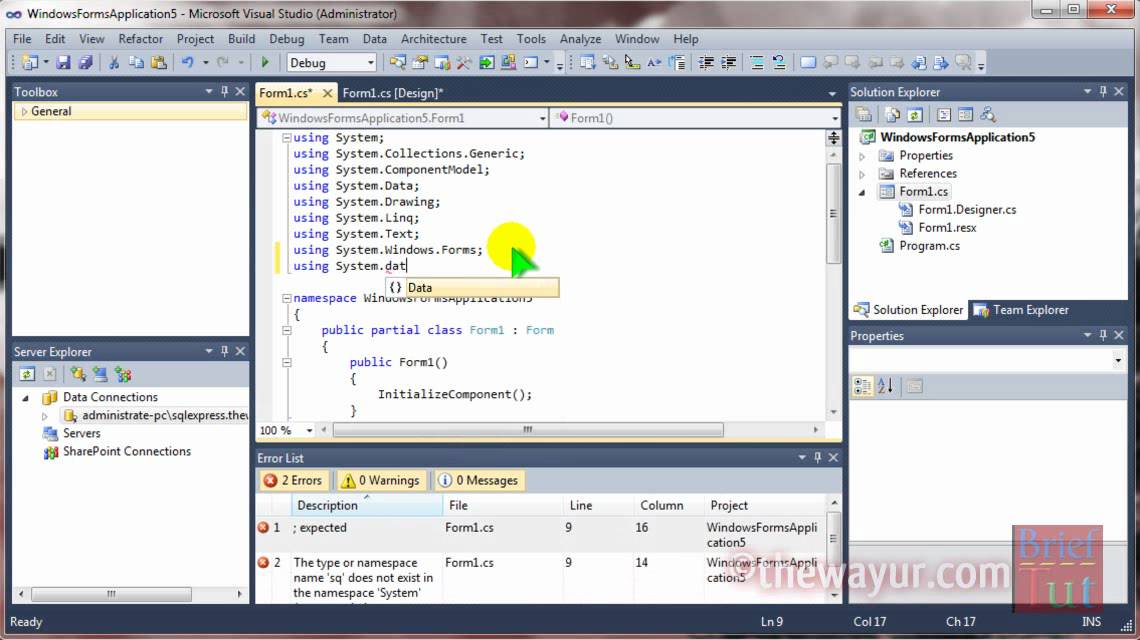Sort Properties alphabetically with the A-Z icon
1140x640 pixels.
tap(886, 386)
